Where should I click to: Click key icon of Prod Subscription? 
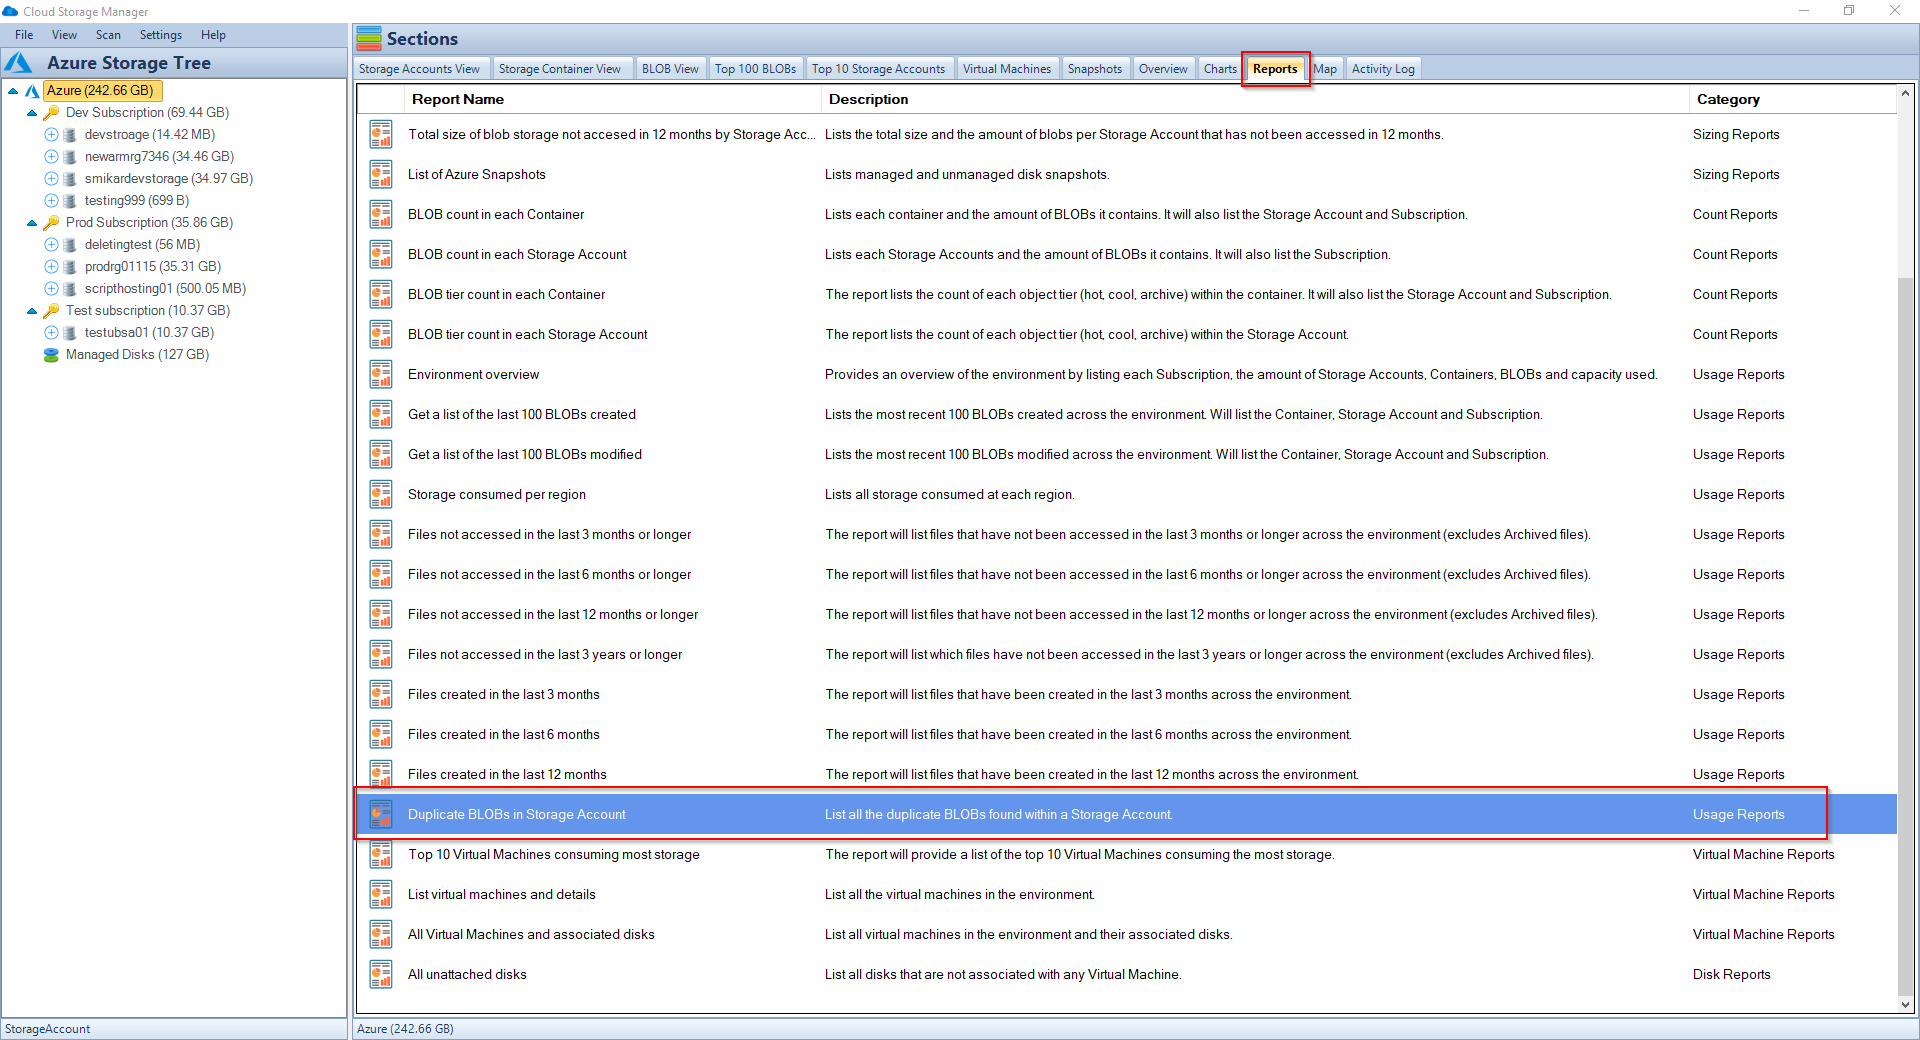51,223
